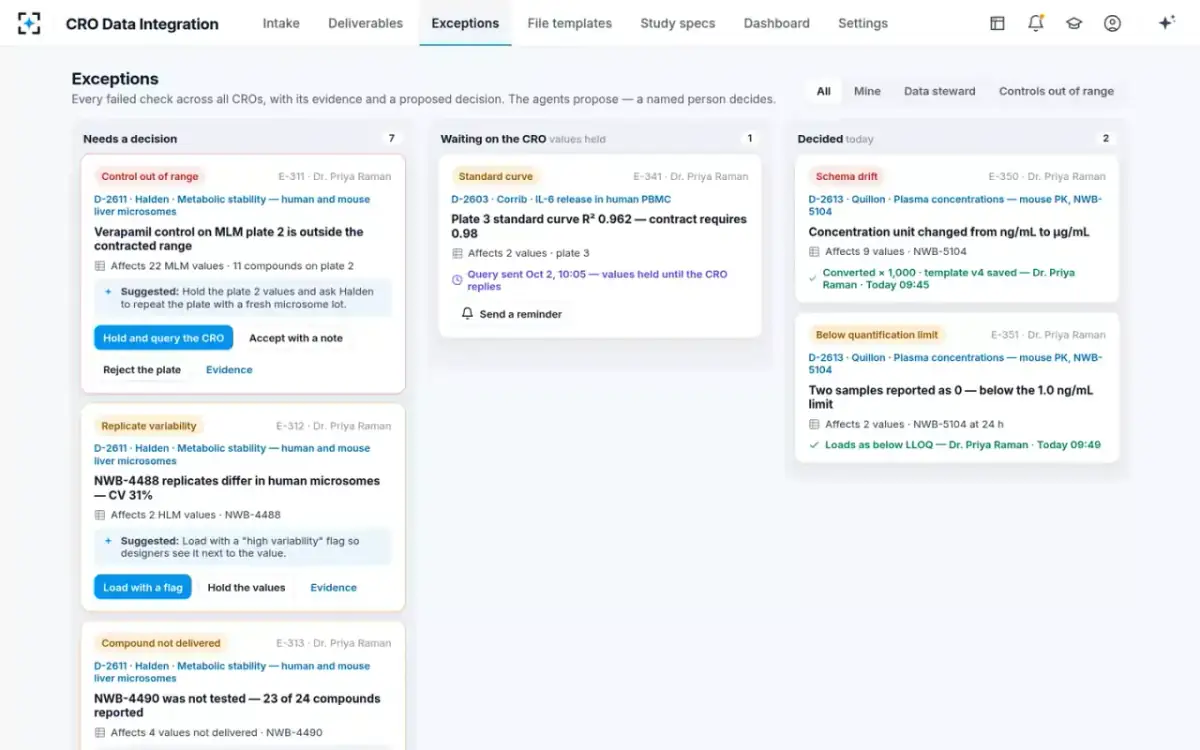Image resolution: width=1200 pixels, height=750 pixels.
Task: Open the File templates tab
Action: point(569,23)
